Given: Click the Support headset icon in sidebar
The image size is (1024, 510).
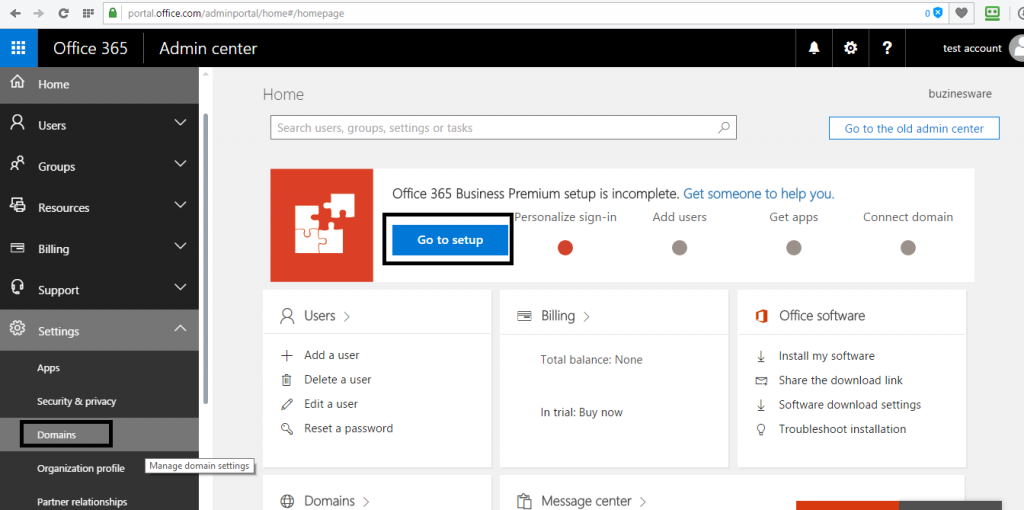Looking at the screenshot, I should point(18,288).
